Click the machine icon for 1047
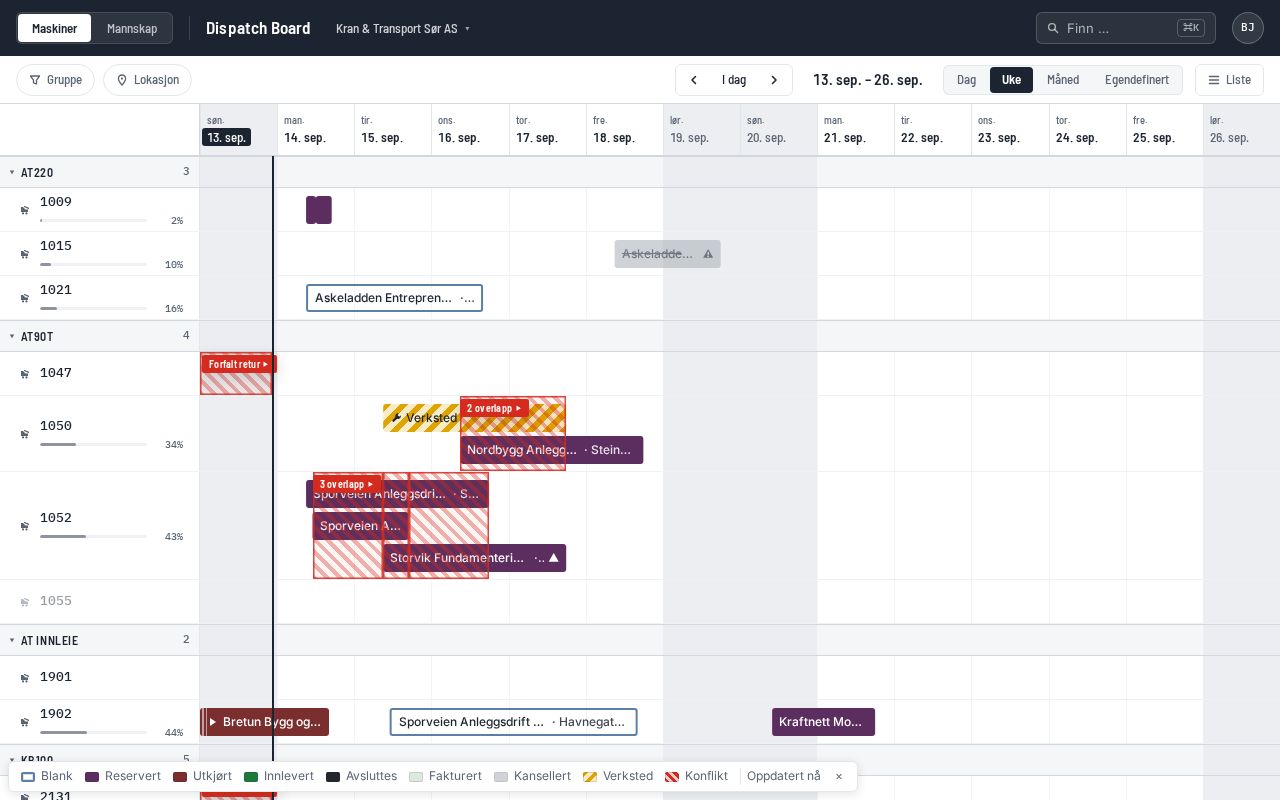Viewport: 1280px width, 800px height. 25,374
